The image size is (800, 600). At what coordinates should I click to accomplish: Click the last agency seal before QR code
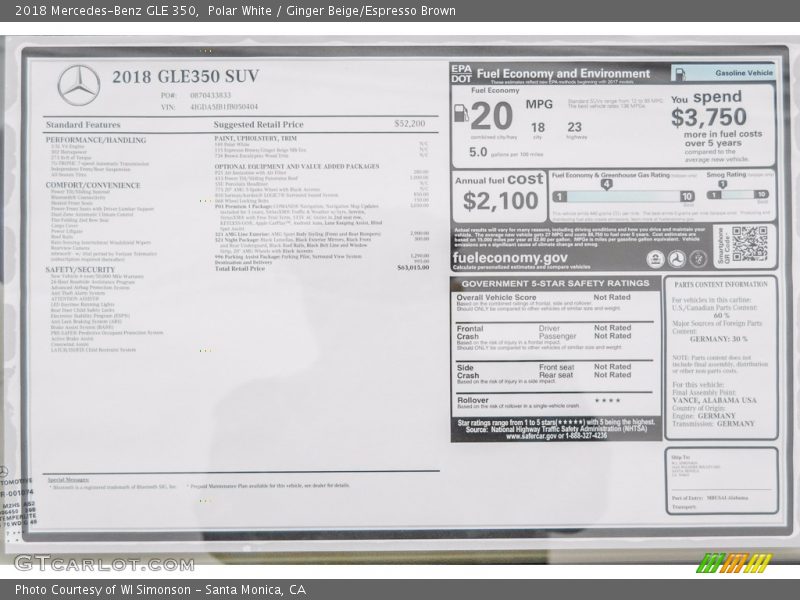click(x=698, y=259)
